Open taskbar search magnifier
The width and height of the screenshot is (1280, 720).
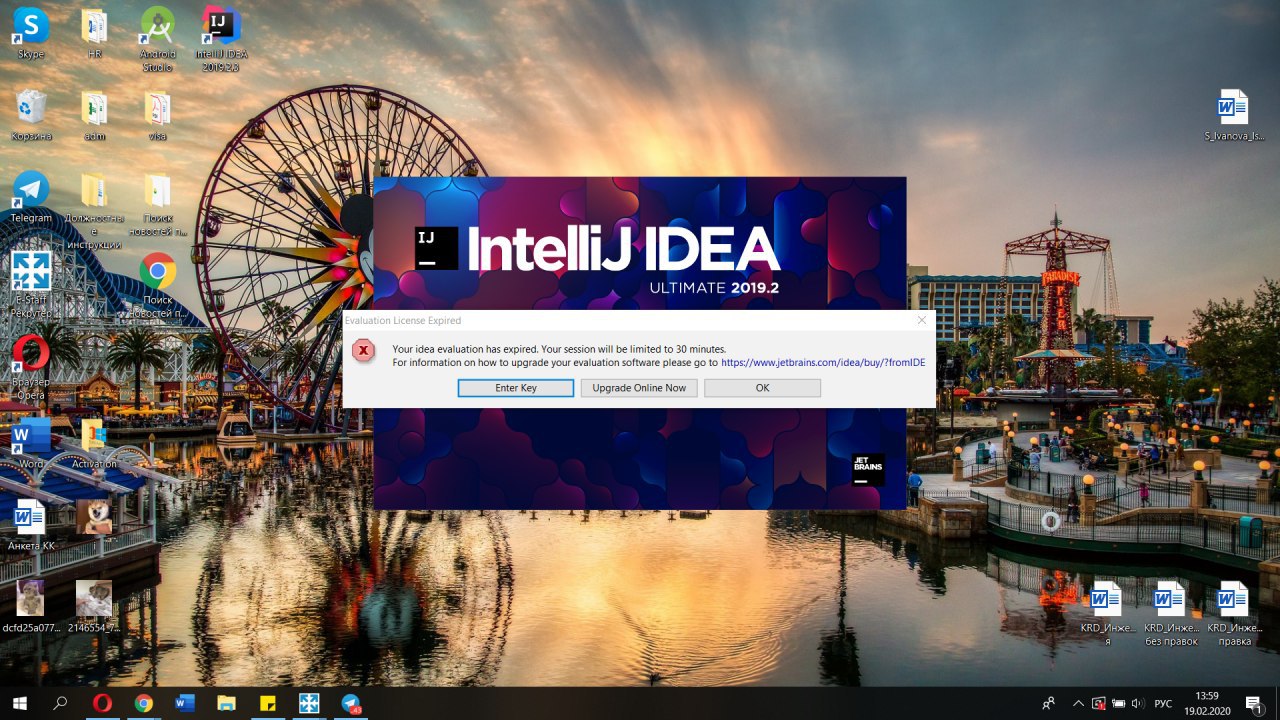click(x=60, y=703)
